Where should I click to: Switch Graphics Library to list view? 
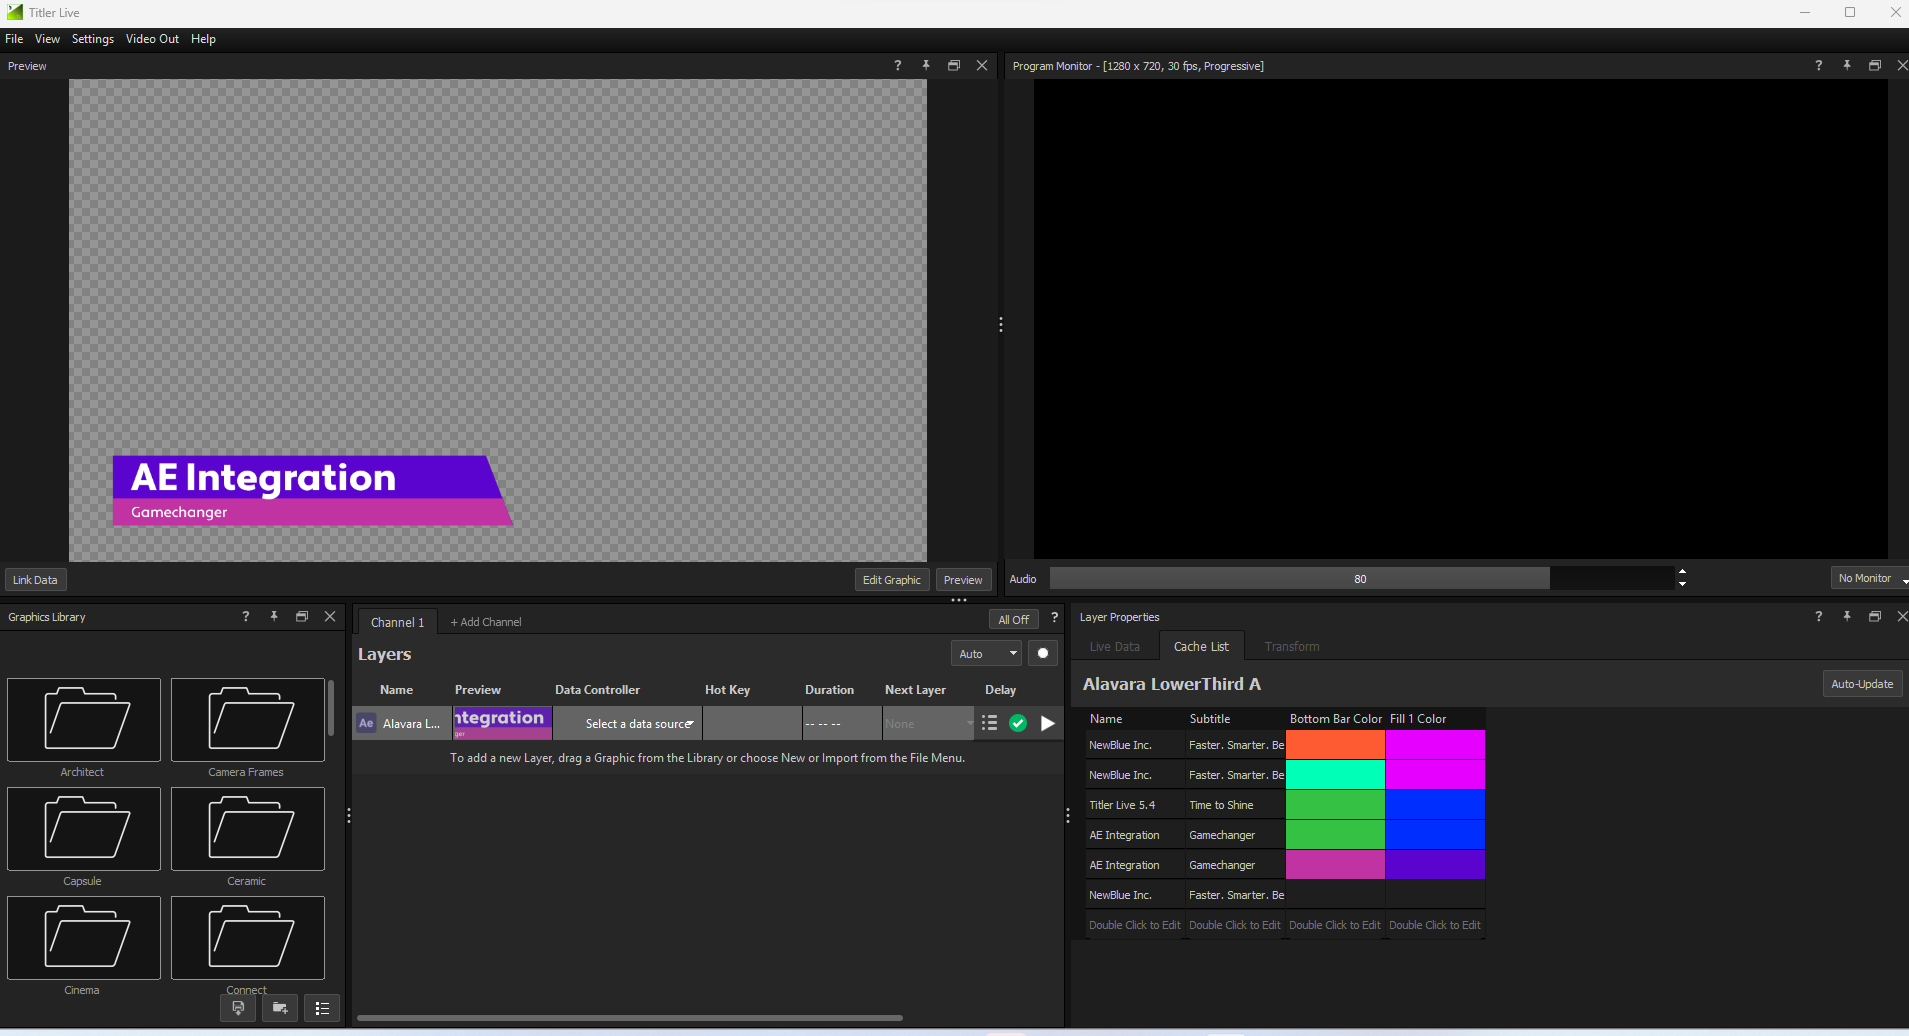[x=322, y=1008]
